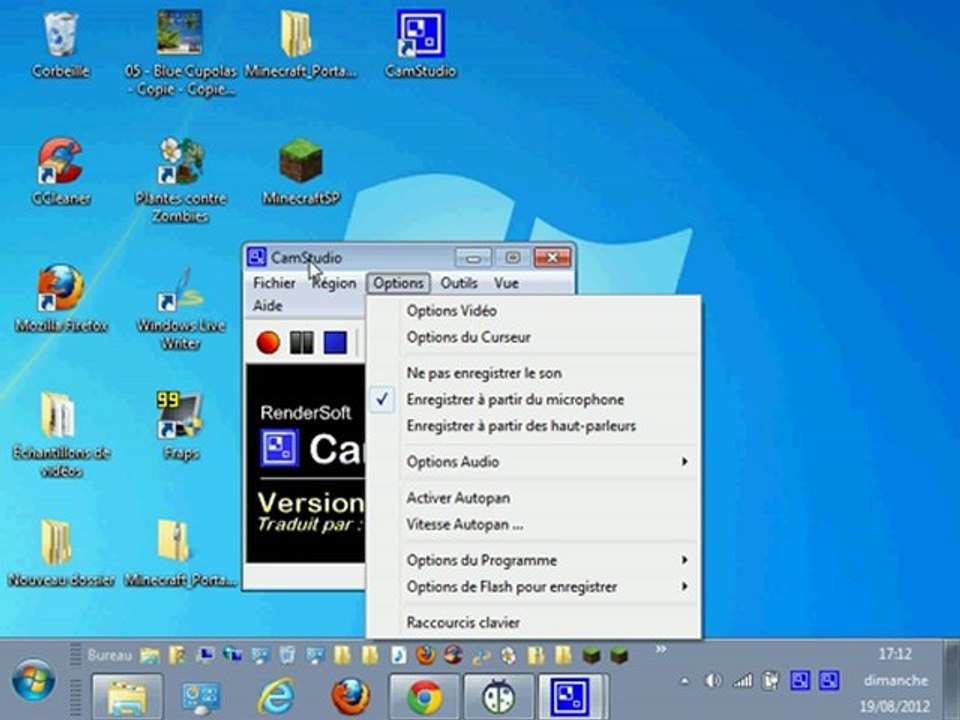Click the blue Stop button in CamStudio
The height and width of the screenshot is (720, 960).
335,342
